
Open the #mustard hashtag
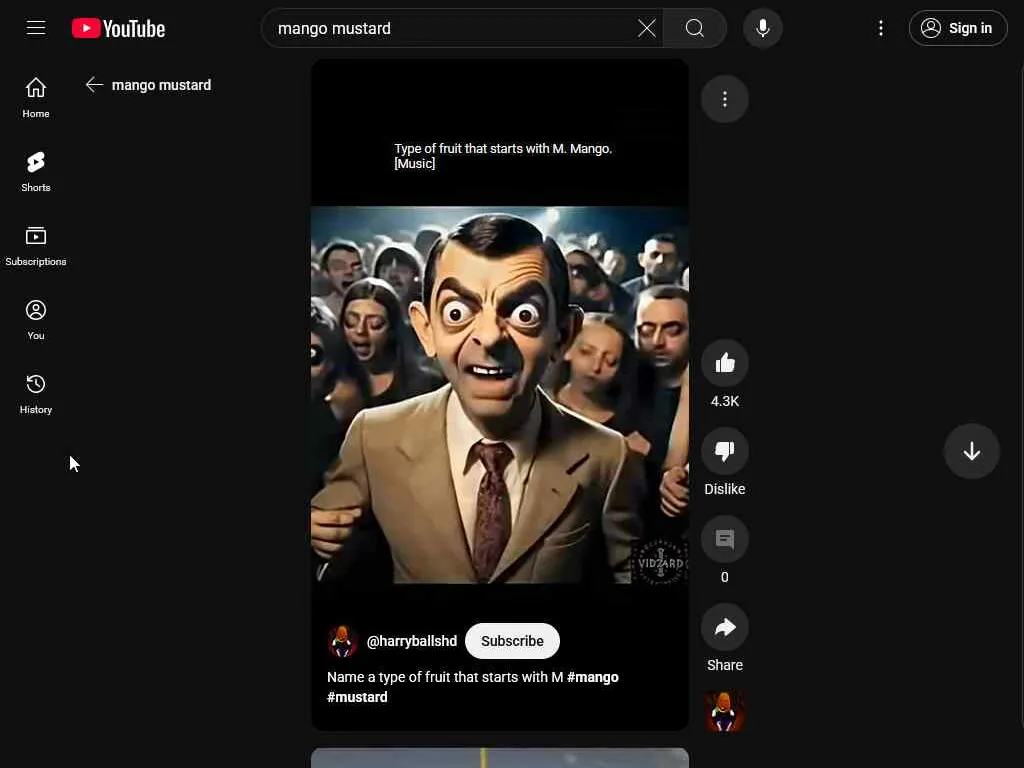point(357,697)
